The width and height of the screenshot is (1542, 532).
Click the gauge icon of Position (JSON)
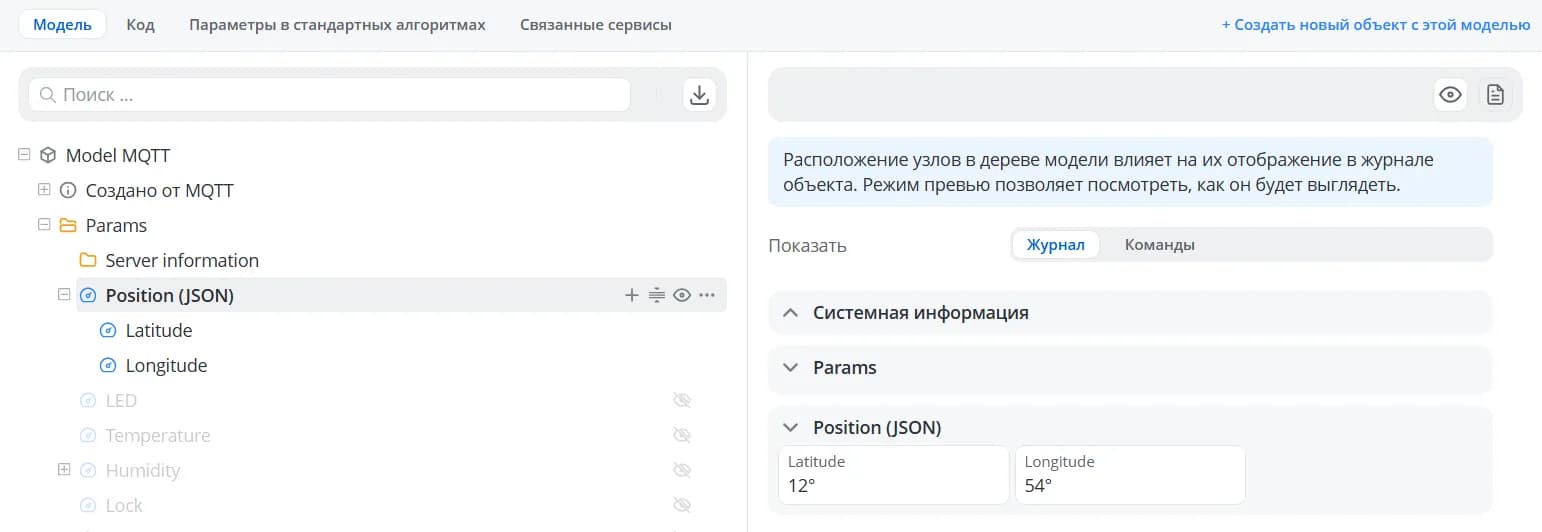pyautogui.click(x=88, y=295)
